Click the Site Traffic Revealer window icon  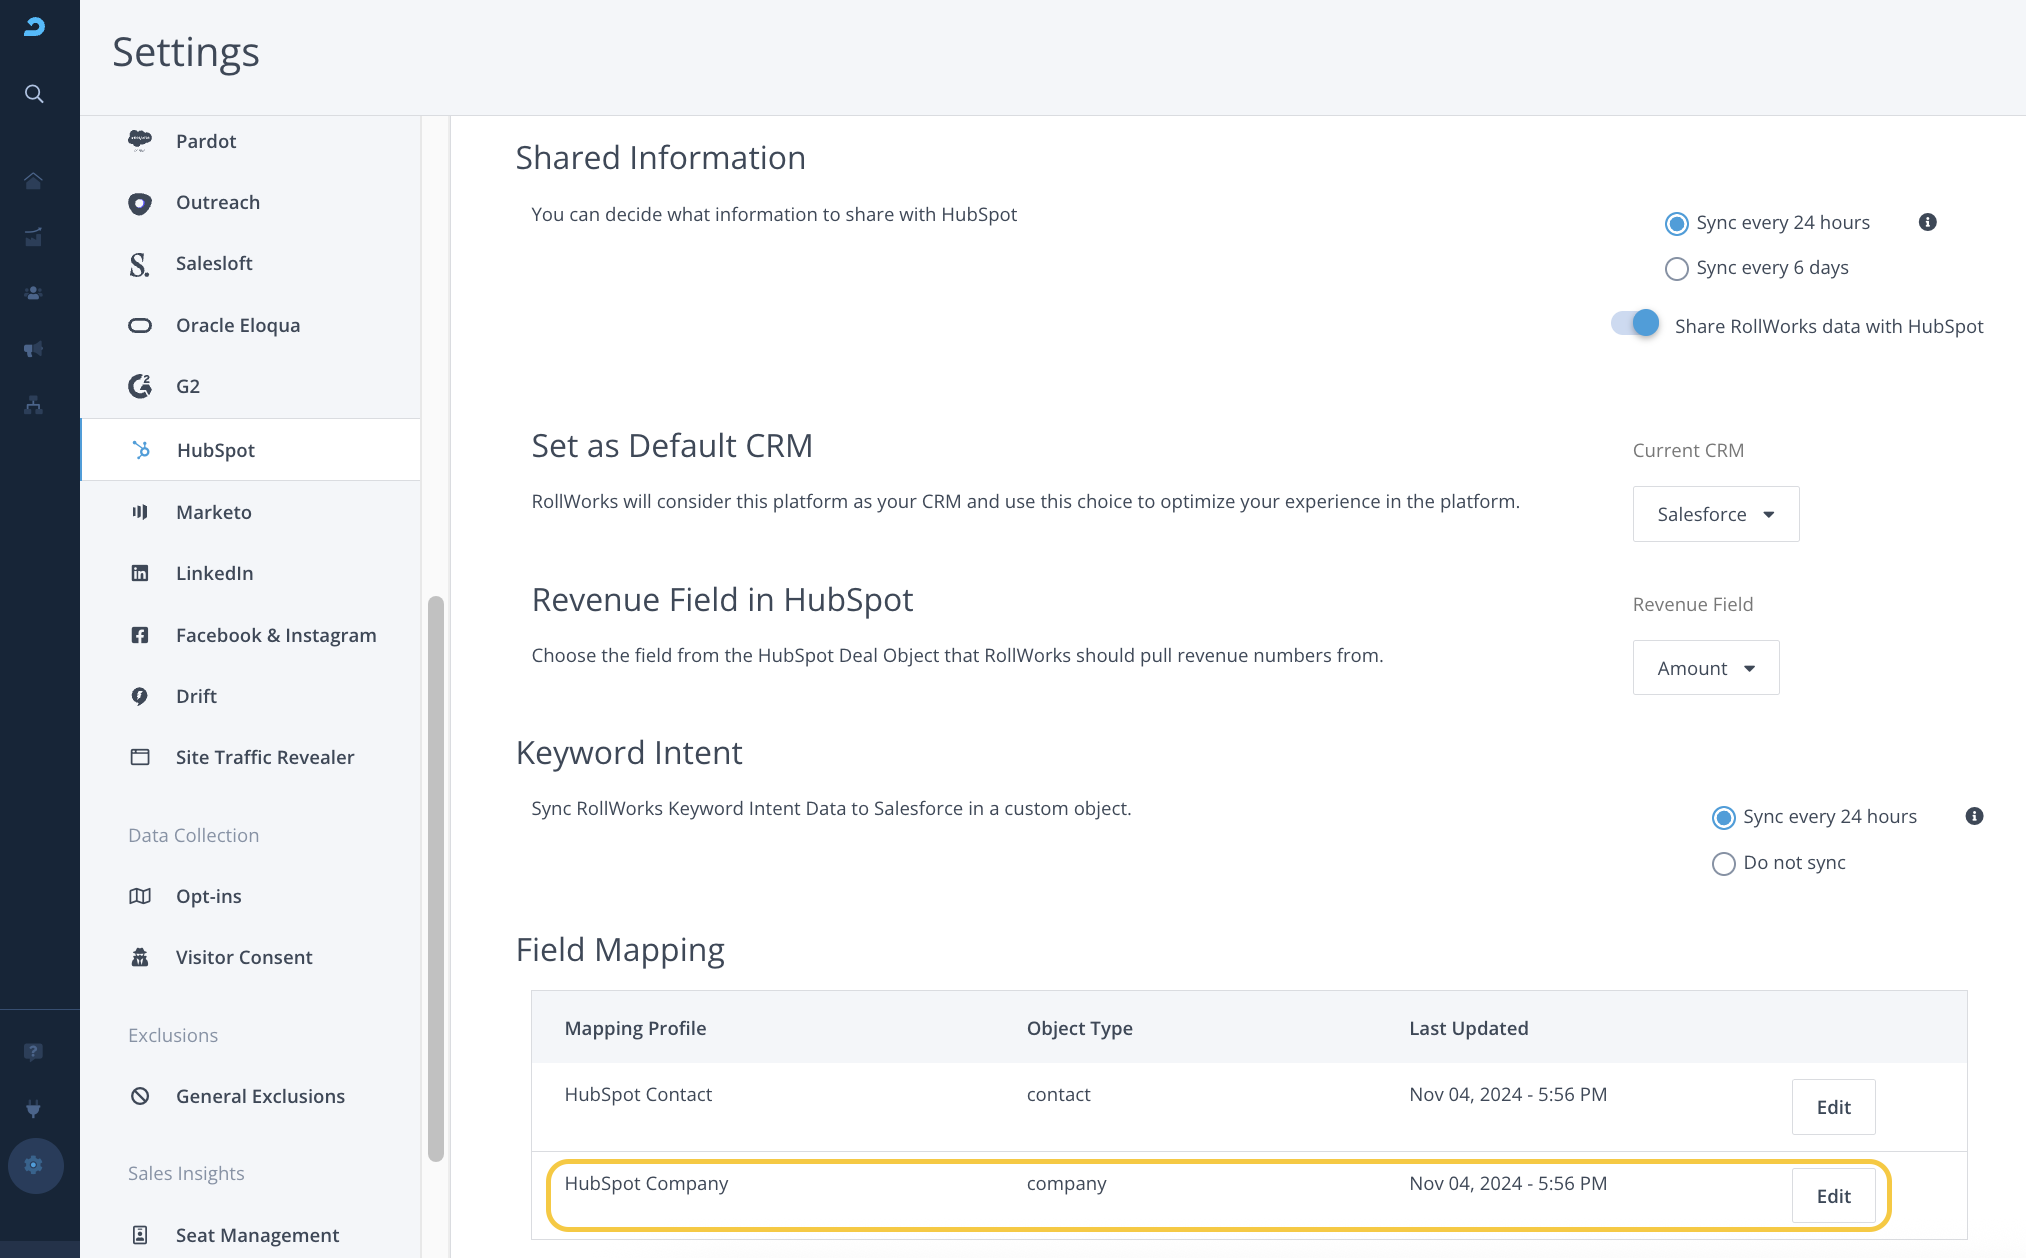pos(140,757)
